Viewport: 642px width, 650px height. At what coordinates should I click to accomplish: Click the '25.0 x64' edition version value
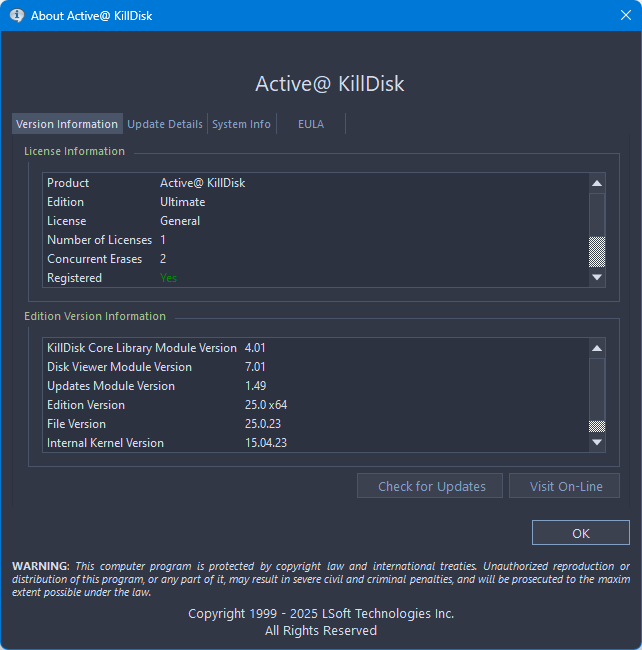pos(266,405)
